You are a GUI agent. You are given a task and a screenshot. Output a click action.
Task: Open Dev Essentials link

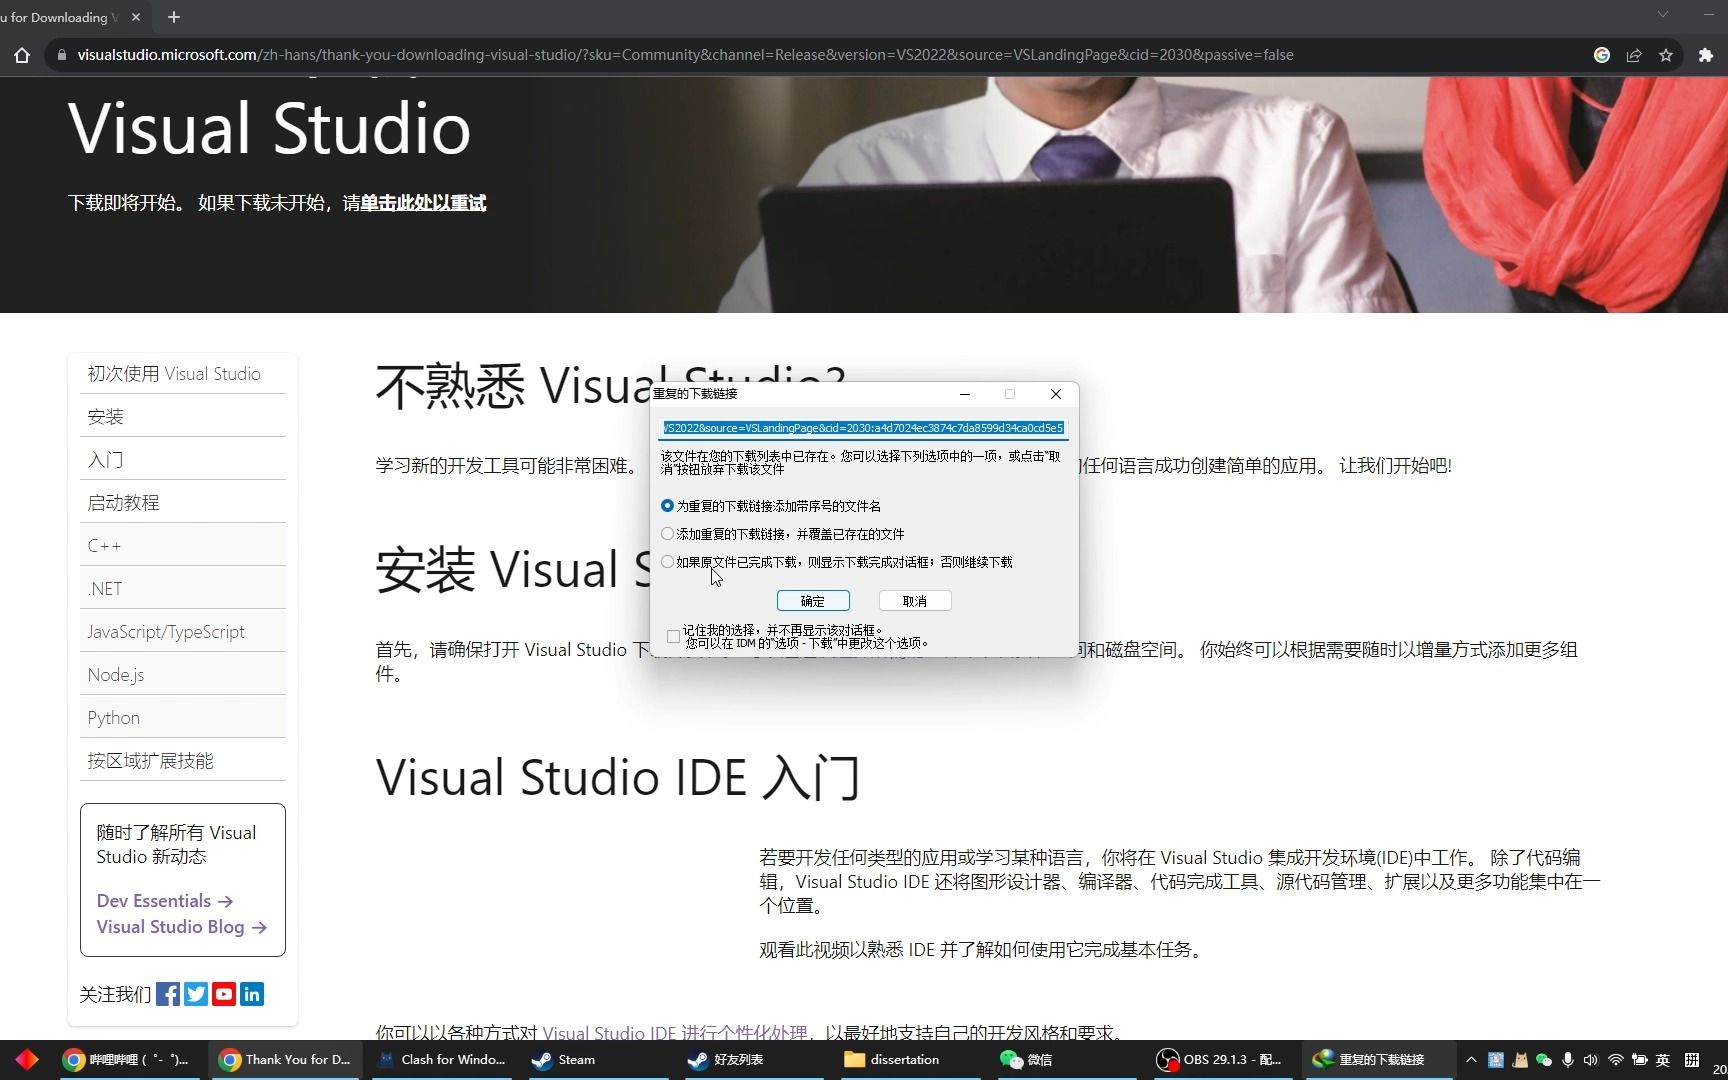tap(165, 901)
